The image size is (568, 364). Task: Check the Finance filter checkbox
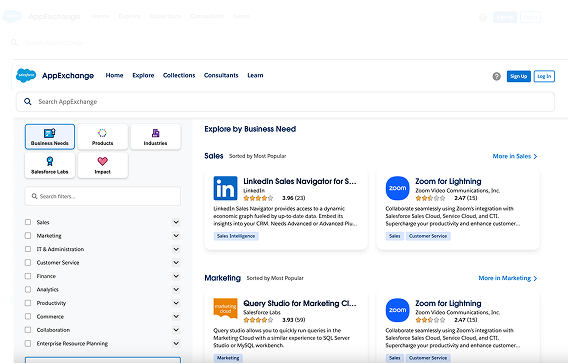(x=28, y=276)
